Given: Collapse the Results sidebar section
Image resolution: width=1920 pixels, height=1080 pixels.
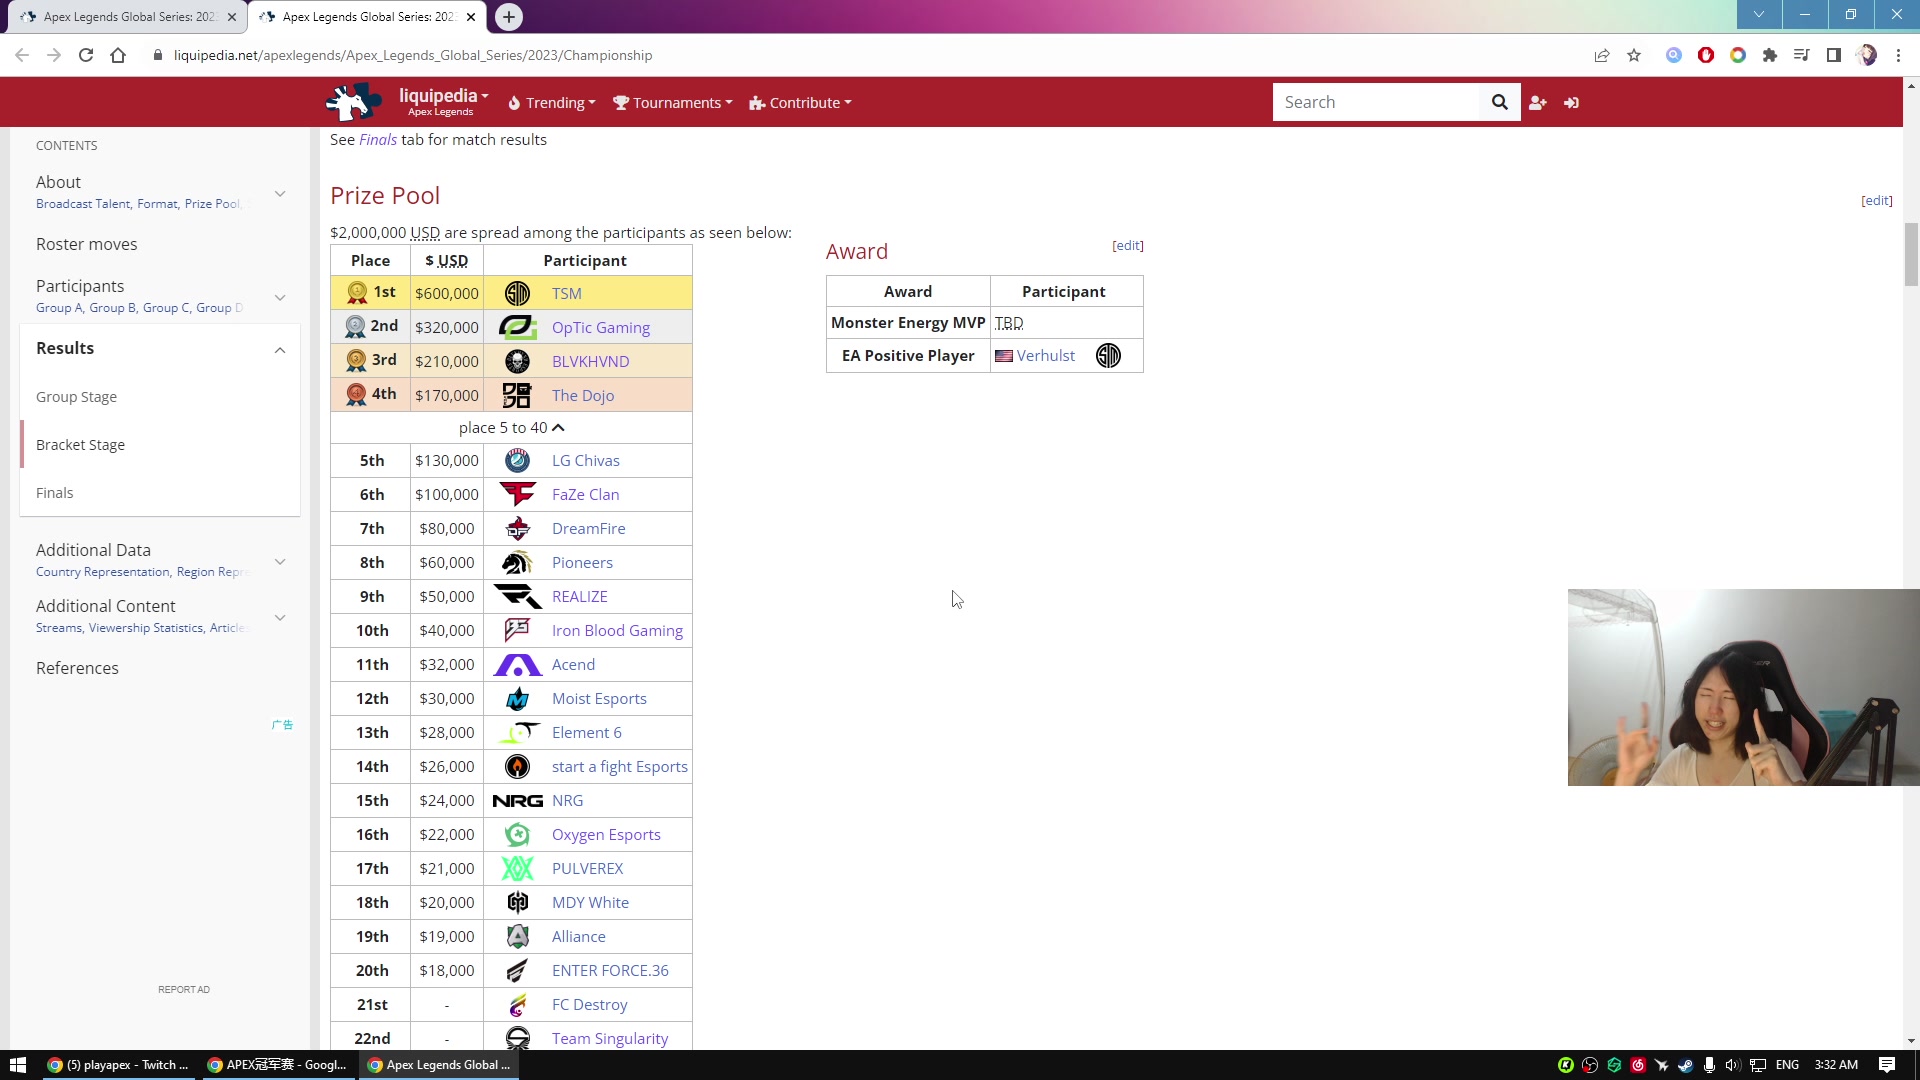Looking at the screenshot, I should click(280, 350).
